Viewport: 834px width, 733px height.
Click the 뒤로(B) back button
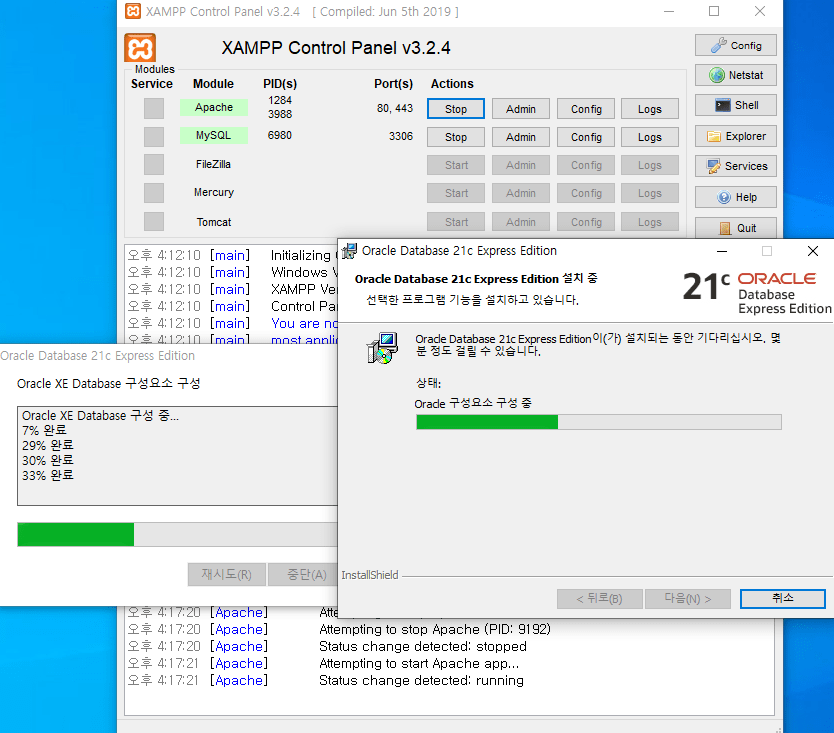point(599,598)
